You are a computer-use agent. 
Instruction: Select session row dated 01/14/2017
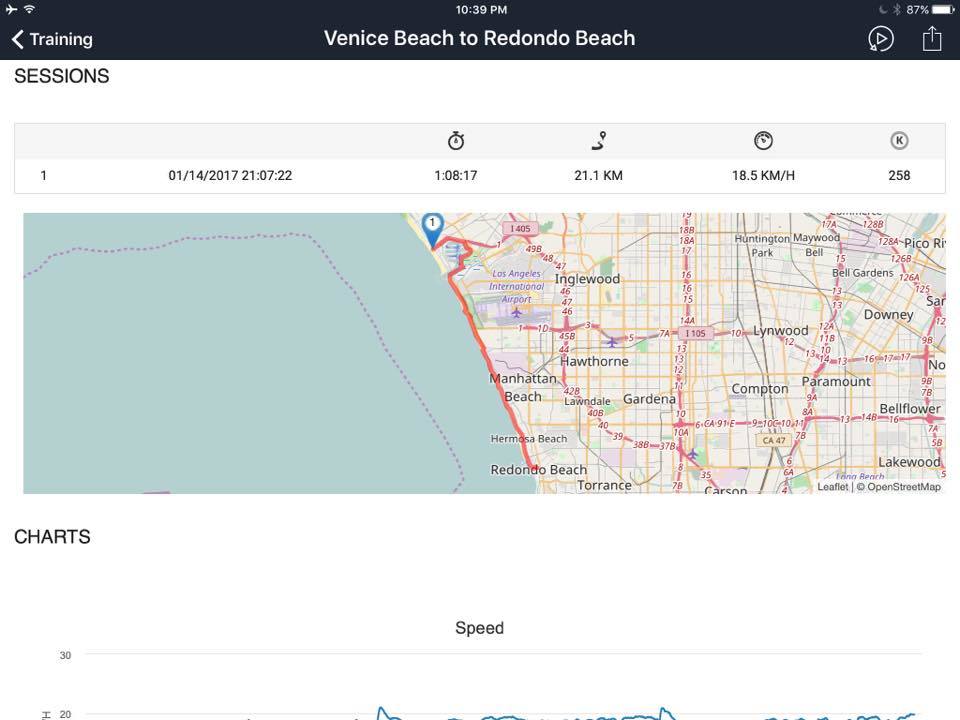tap(480, 176)
